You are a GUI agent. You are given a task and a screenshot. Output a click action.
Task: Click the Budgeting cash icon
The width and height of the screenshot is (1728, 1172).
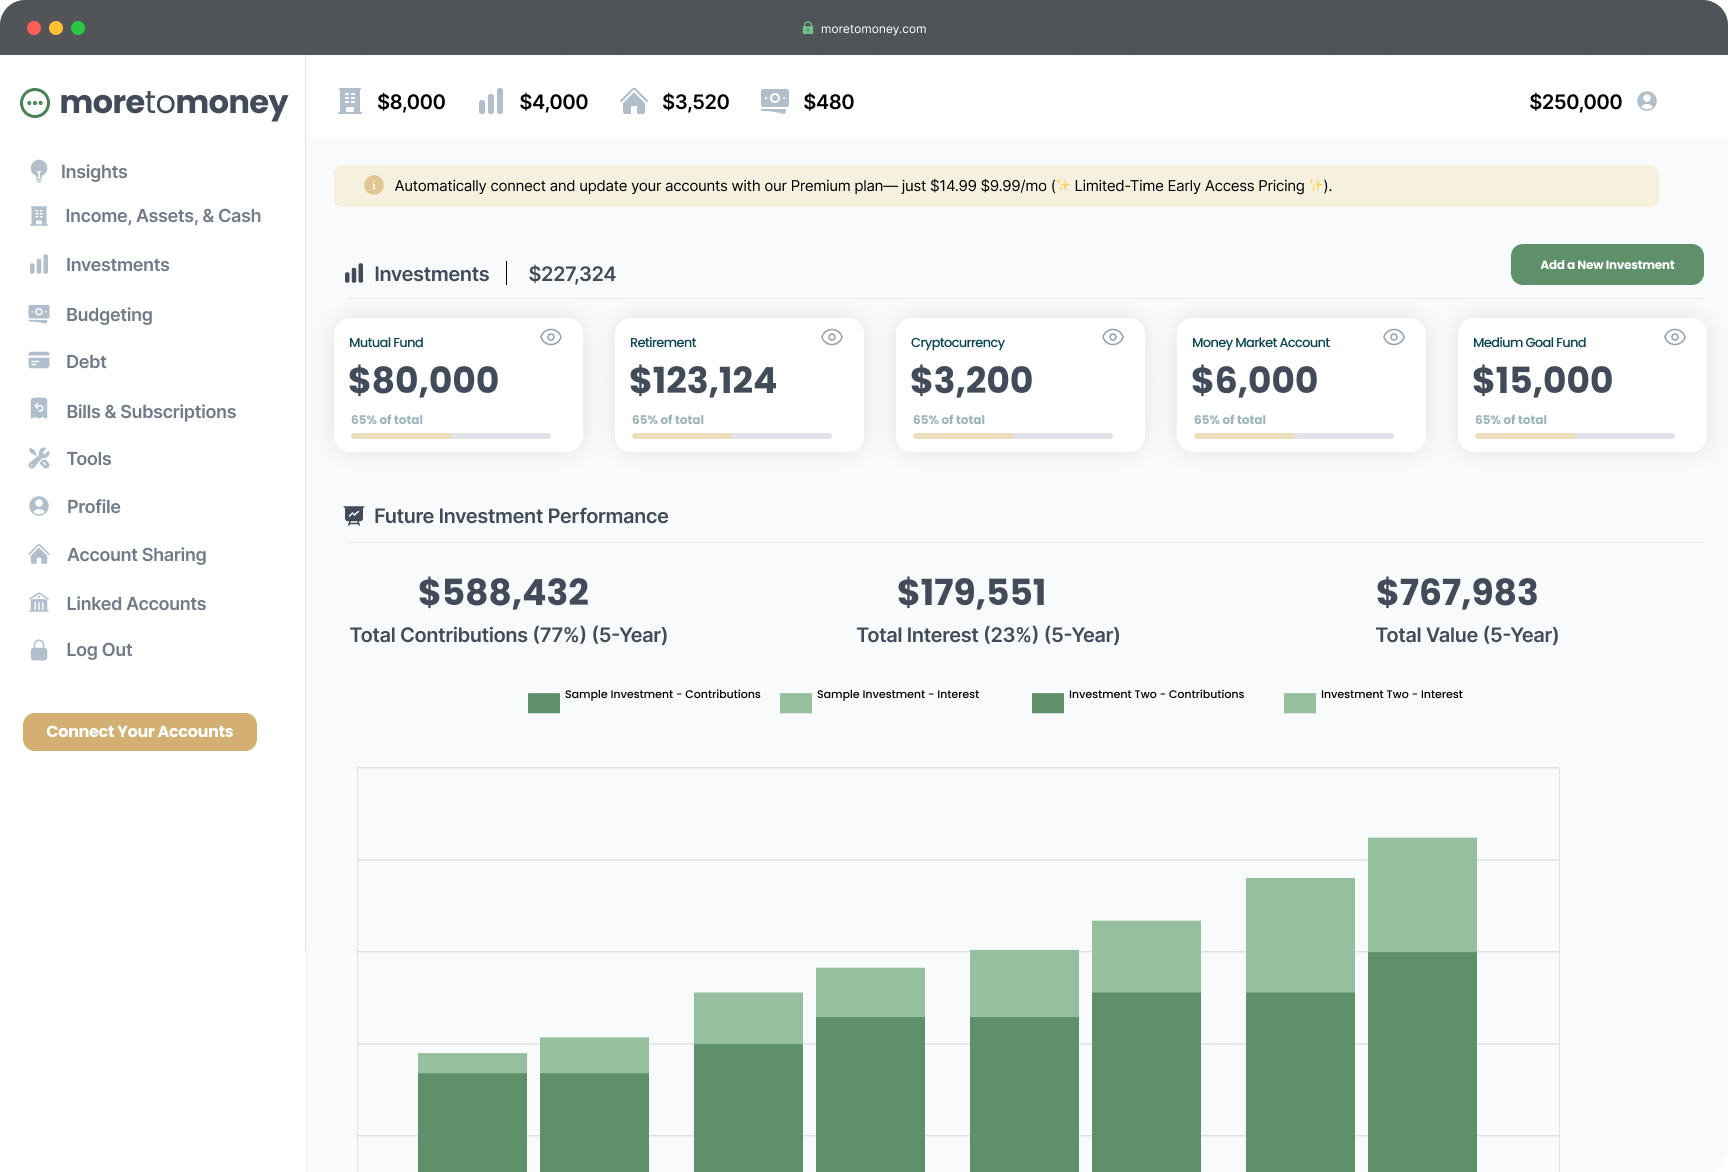coord(39,314)
